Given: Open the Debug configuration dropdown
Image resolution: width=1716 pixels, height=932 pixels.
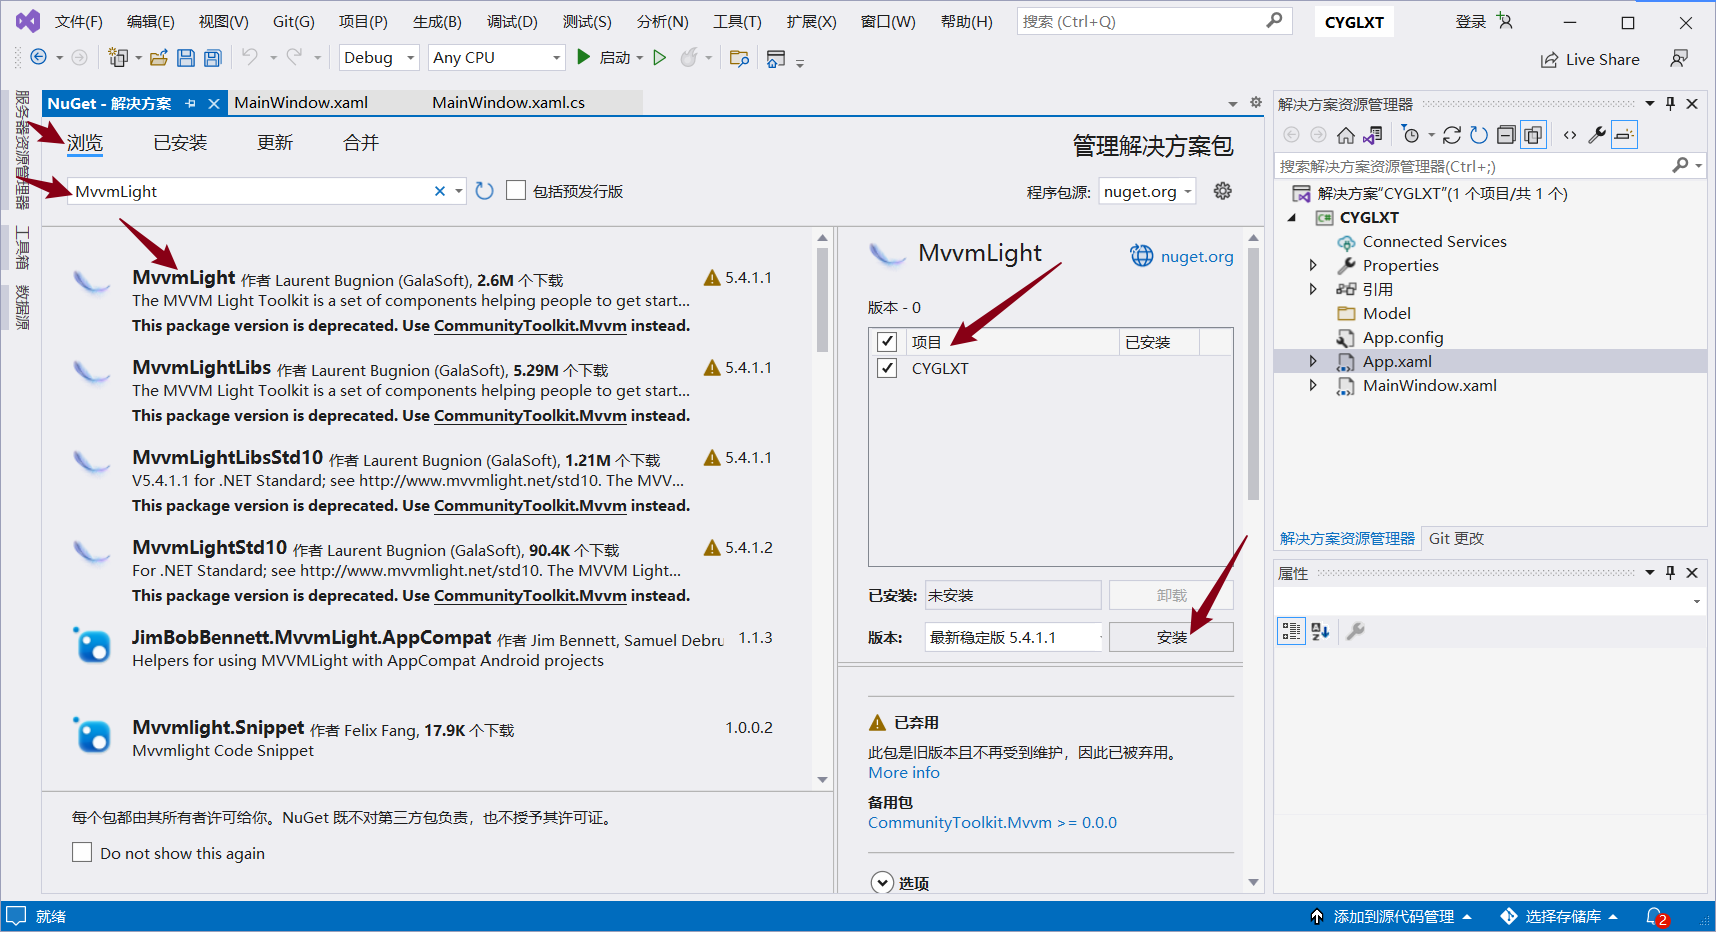Looking at the screenshot, I should point(379,58).
